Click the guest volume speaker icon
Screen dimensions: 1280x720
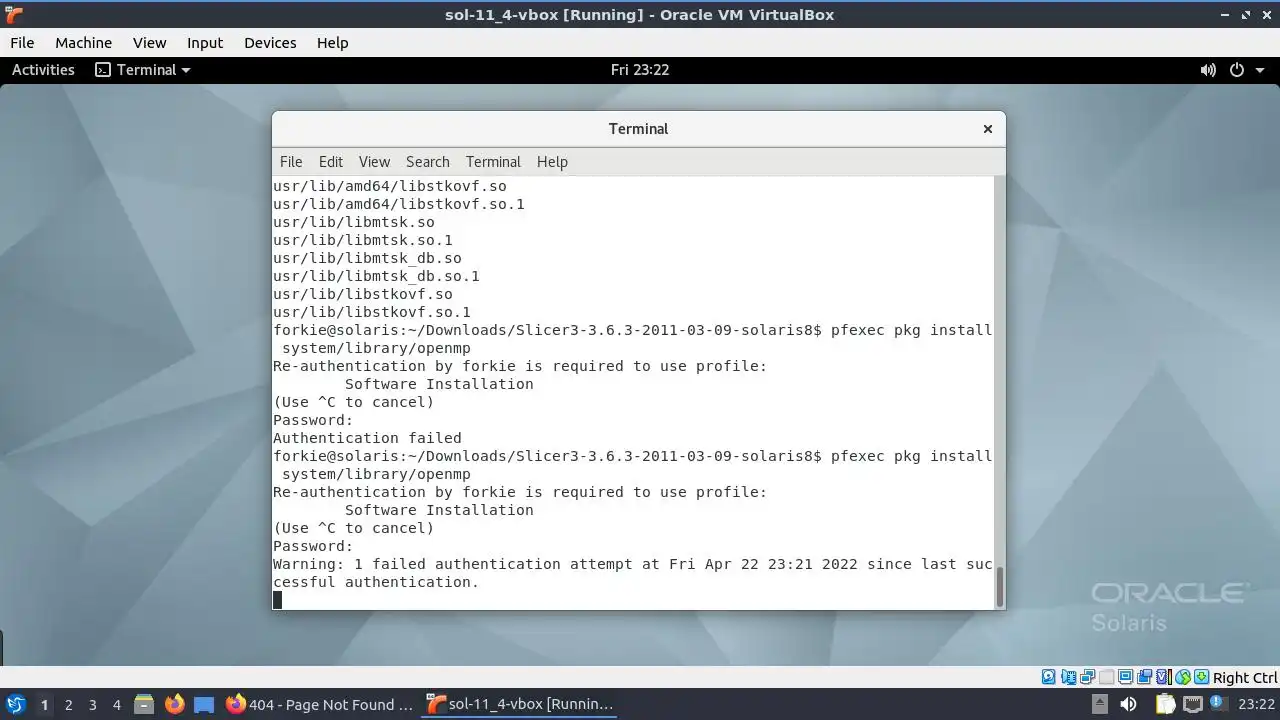point(1208,70)
